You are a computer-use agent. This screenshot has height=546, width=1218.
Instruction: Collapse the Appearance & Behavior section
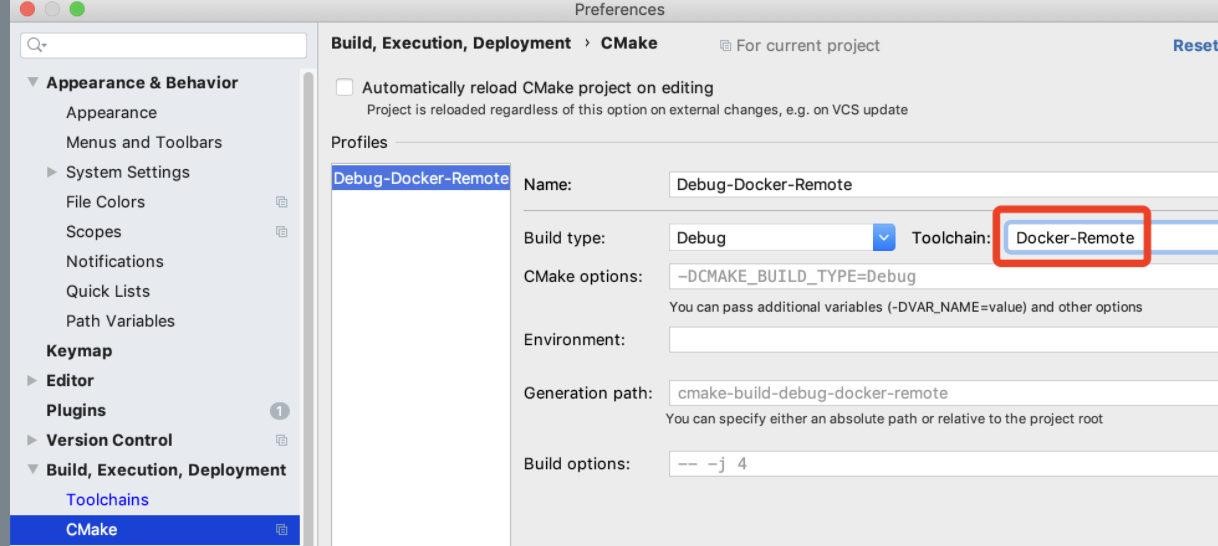click(33, 83)
